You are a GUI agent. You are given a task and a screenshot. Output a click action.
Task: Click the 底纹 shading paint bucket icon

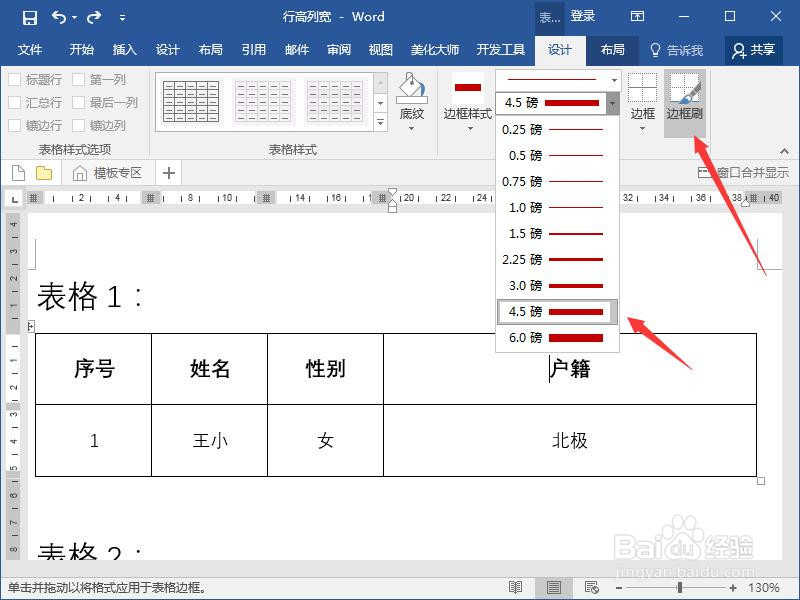point(411,88)
